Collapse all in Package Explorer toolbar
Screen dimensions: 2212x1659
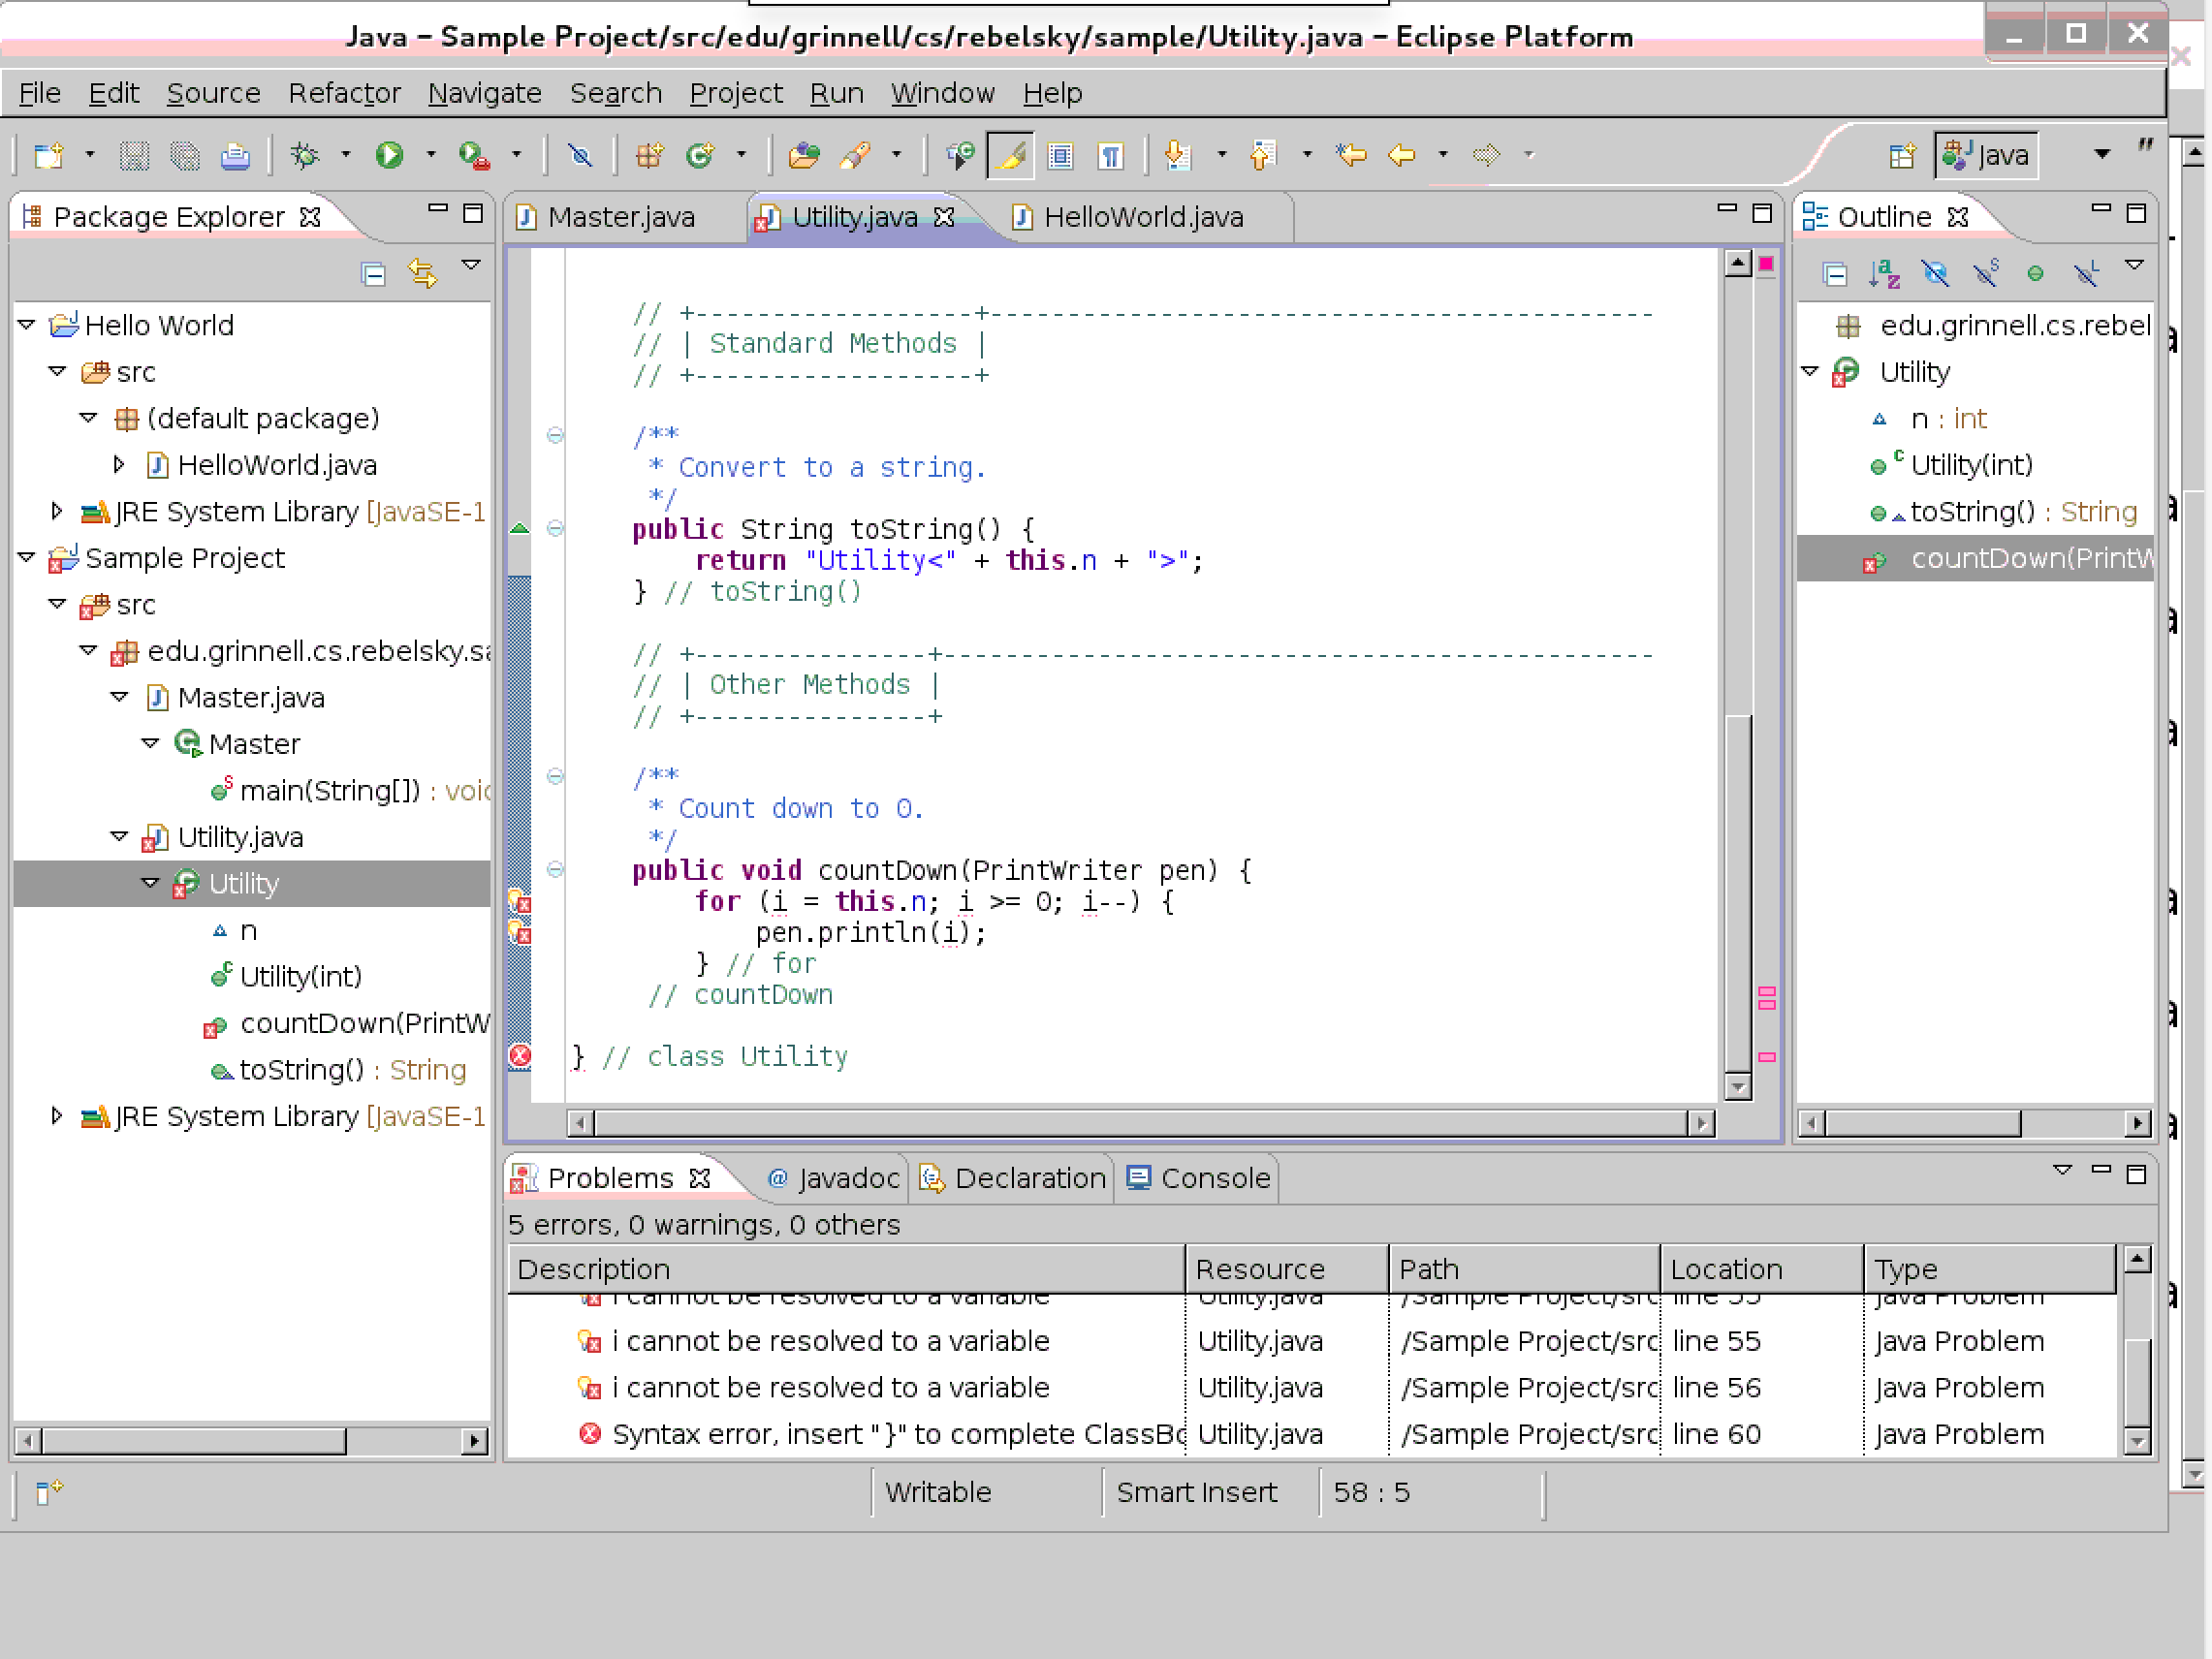(373, 273)
